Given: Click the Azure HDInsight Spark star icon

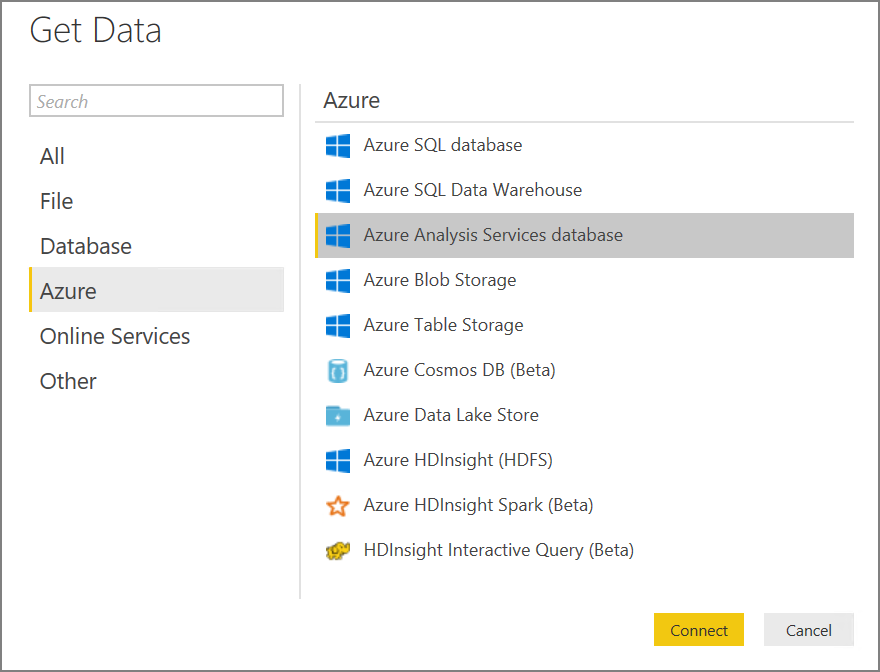Looking at the screenshot, I should [338, 506].
